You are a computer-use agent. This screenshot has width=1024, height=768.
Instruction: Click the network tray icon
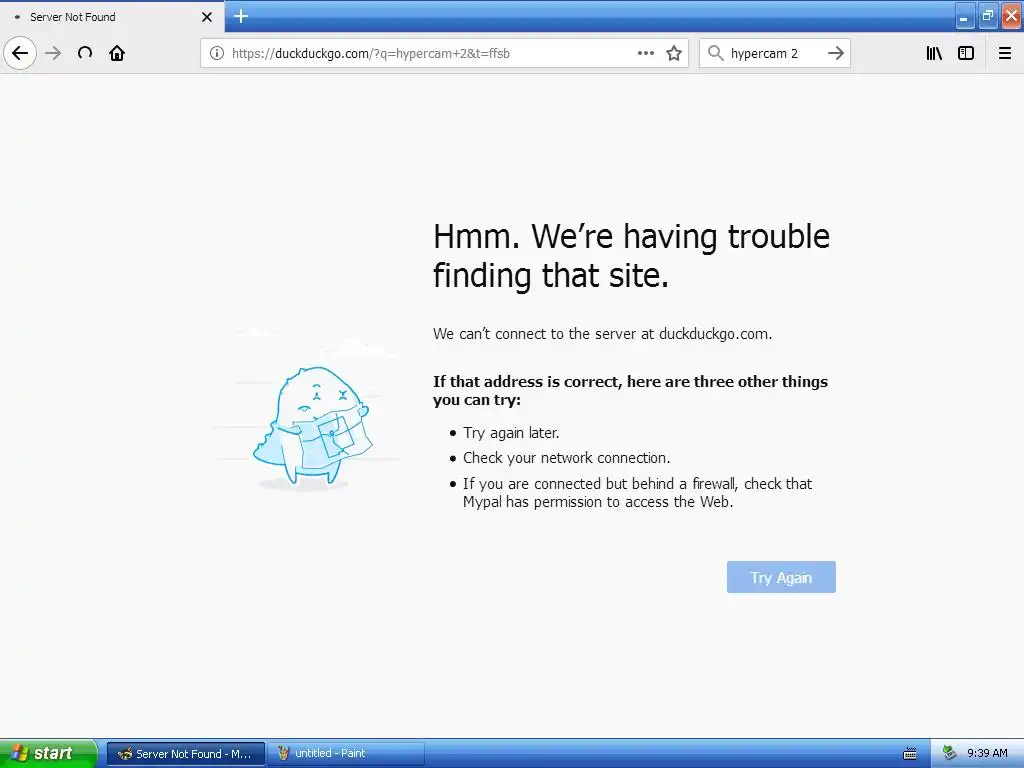pyautogui.click(x=950, y=754)
